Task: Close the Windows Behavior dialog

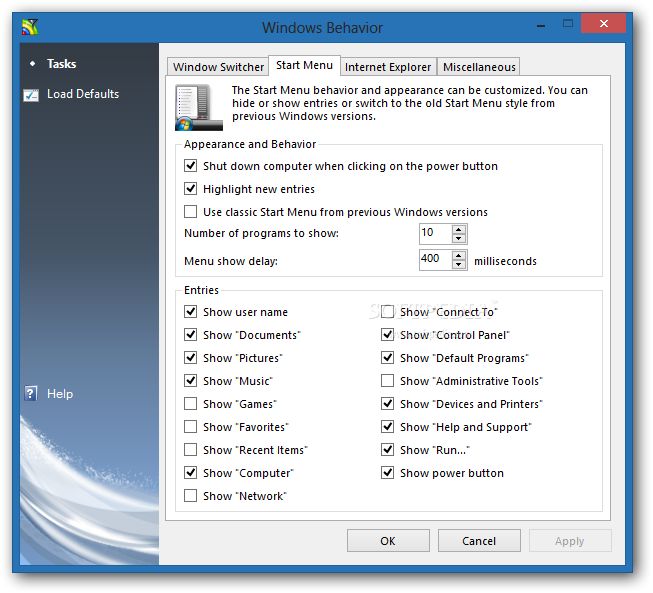Action: tap(603, 23)
